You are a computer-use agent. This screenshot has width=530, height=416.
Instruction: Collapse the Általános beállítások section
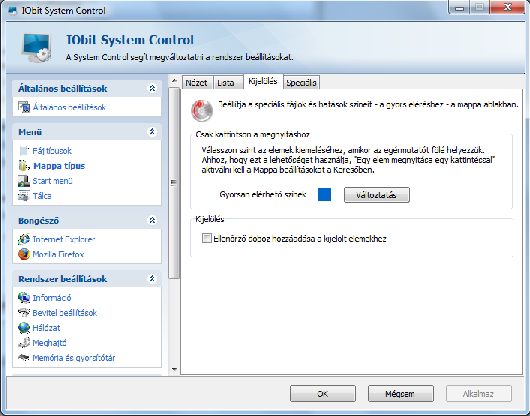(152, 88)
